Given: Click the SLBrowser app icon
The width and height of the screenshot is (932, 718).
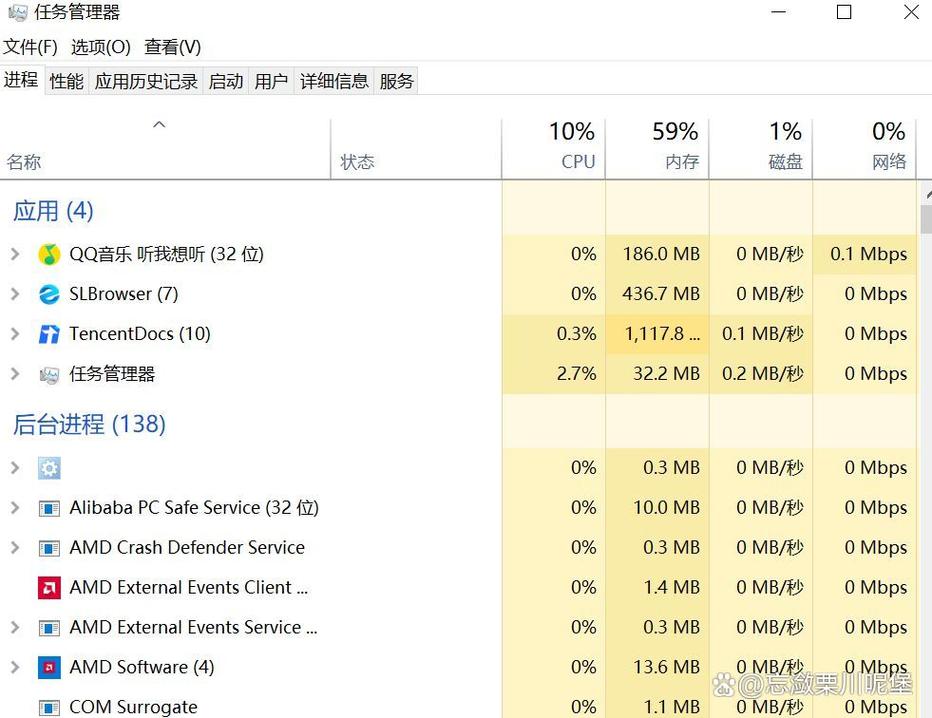Looking at the screenshot, I should click(x=49, y=294).
